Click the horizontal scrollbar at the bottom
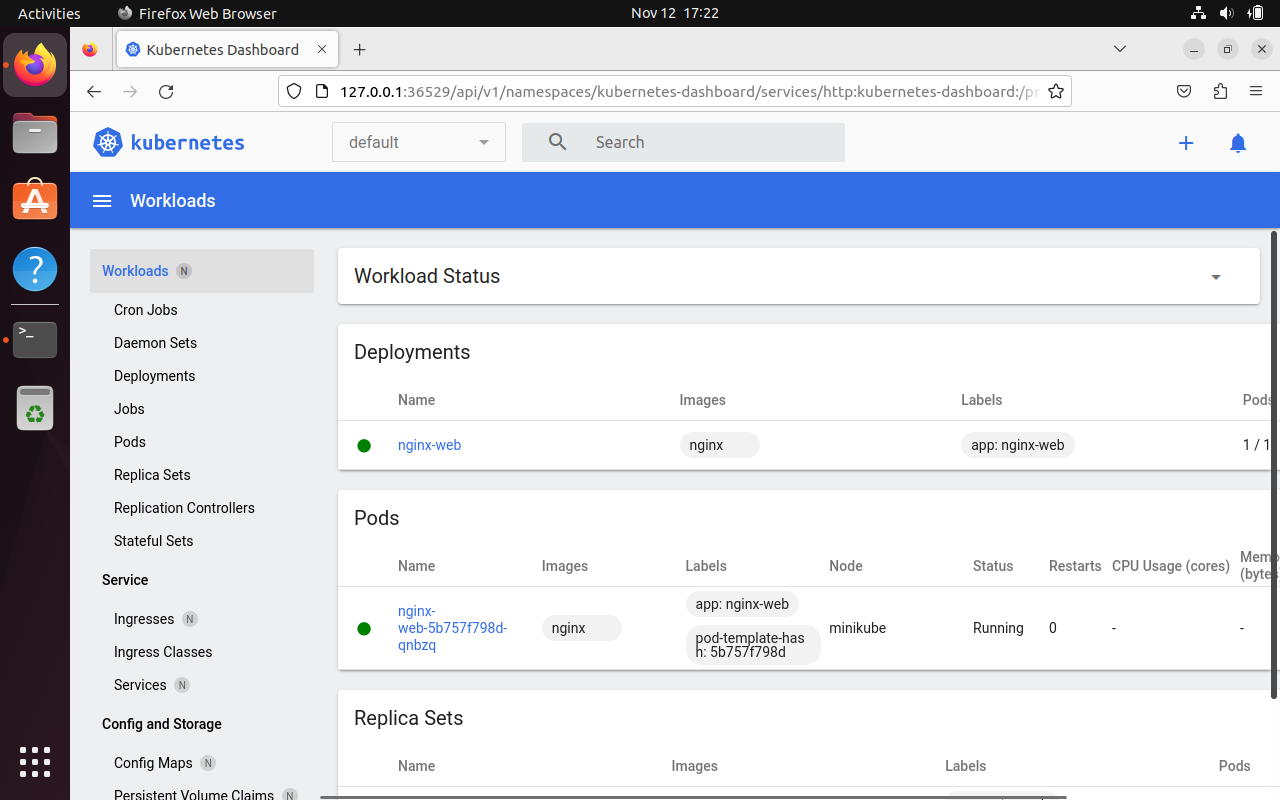This screenshot has width=1280, height=800. pos(693,797)
